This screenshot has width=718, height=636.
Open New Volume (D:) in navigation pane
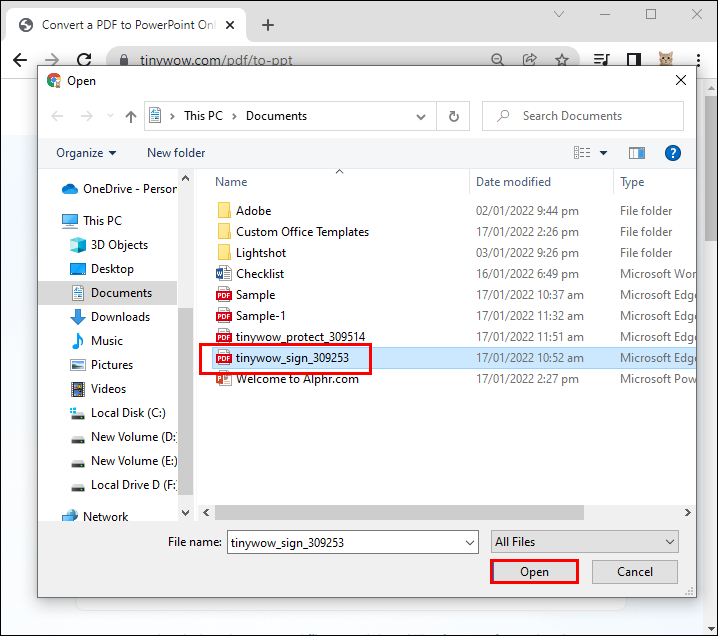(x=123, y=437)
